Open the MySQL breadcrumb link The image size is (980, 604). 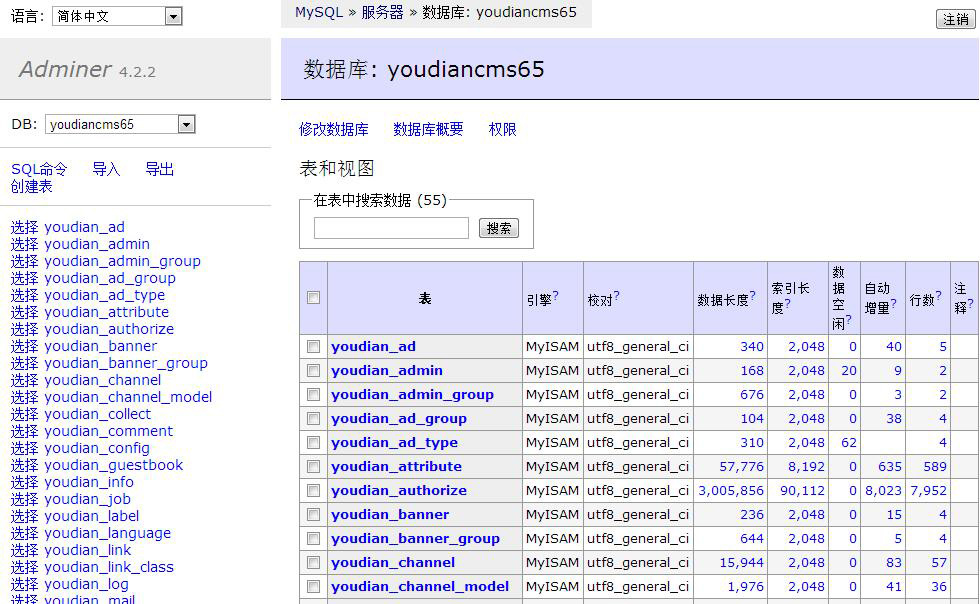(x=319, y=13)
